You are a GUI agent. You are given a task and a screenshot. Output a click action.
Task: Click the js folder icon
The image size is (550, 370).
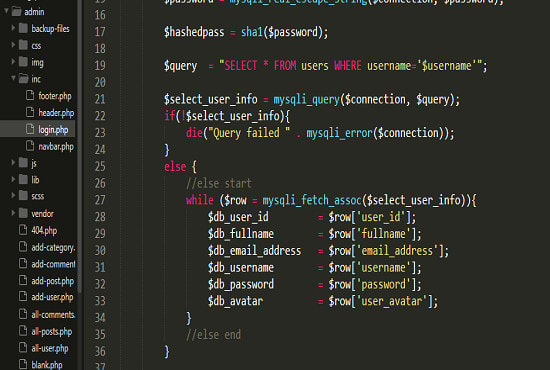pos(23,162)
